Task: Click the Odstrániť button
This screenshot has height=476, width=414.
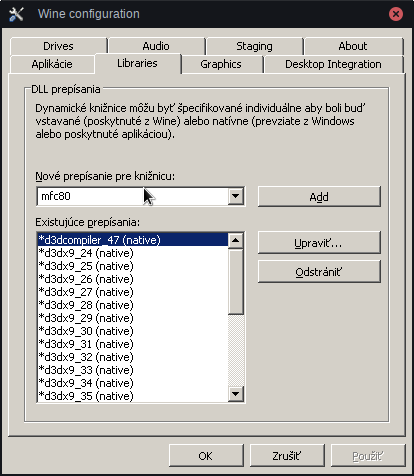Action: (319, 272)
